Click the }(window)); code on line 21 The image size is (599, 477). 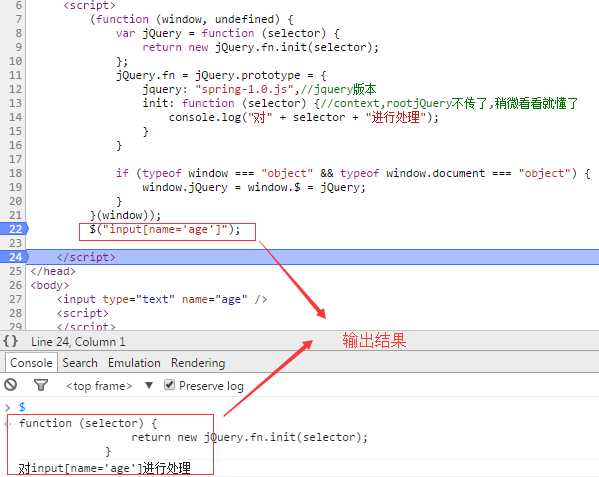coord(125,215)
